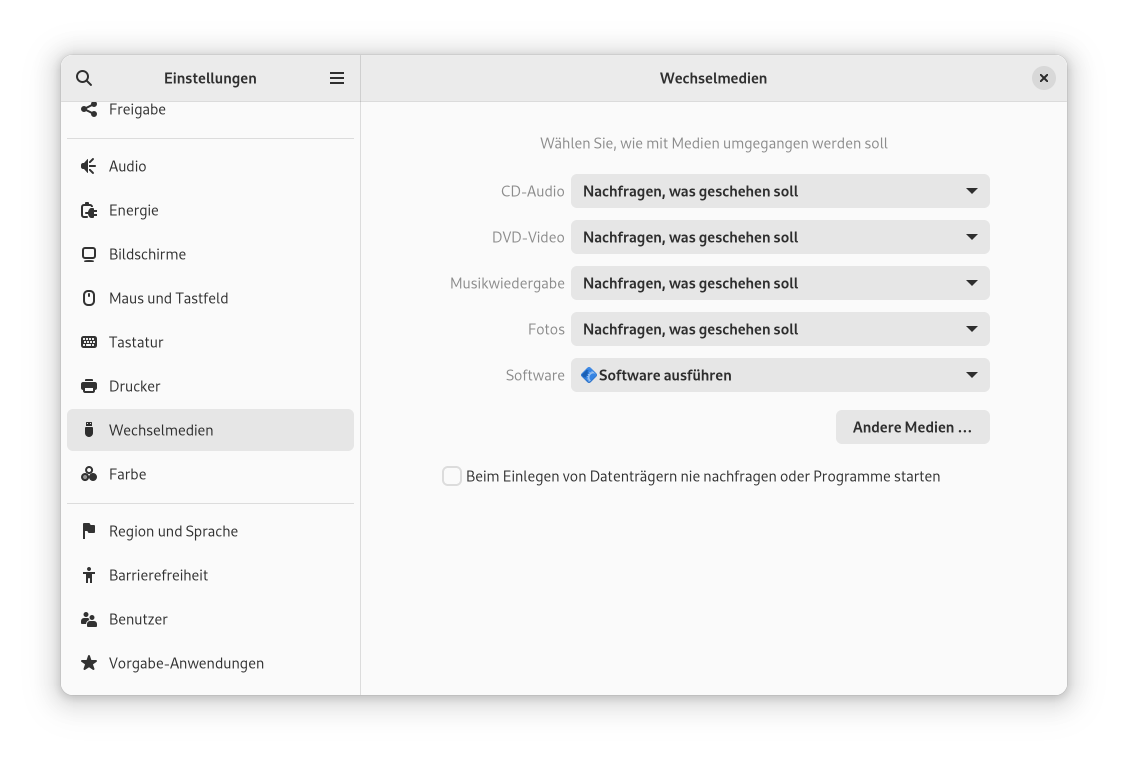Click the Audio speaker icon

pos(89,166)
